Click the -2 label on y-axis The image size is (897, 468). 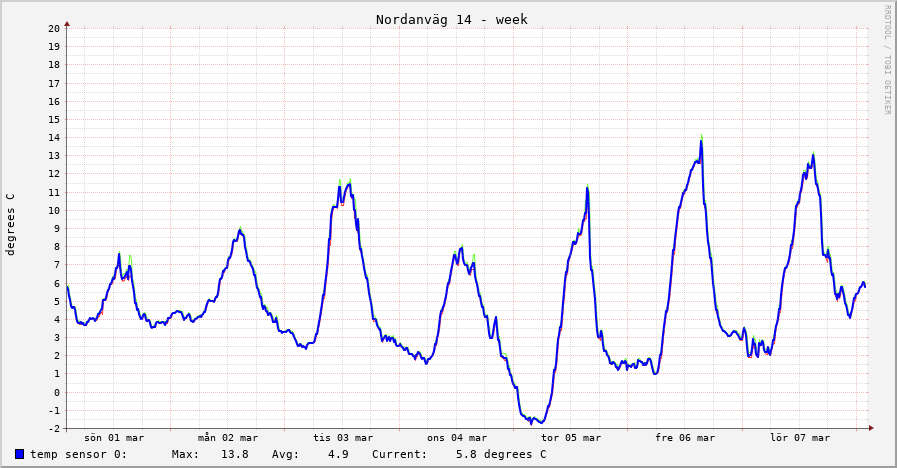tap(54, 428)
